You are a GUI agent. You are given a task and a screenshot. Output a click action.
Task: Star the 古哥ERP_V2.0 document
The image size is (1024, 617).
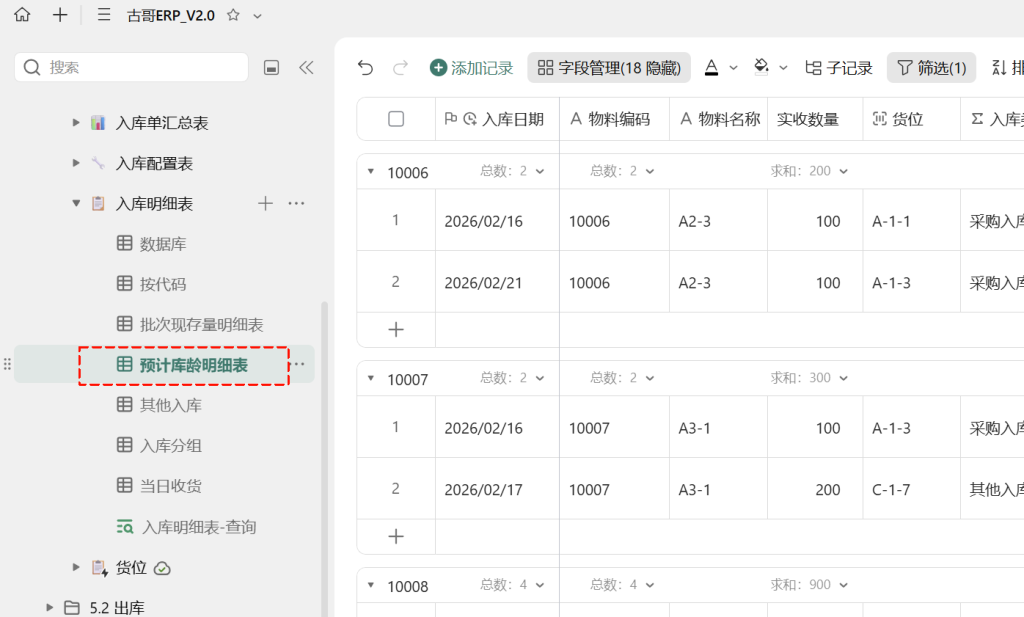pyautogui.click(x=233, y=15)
